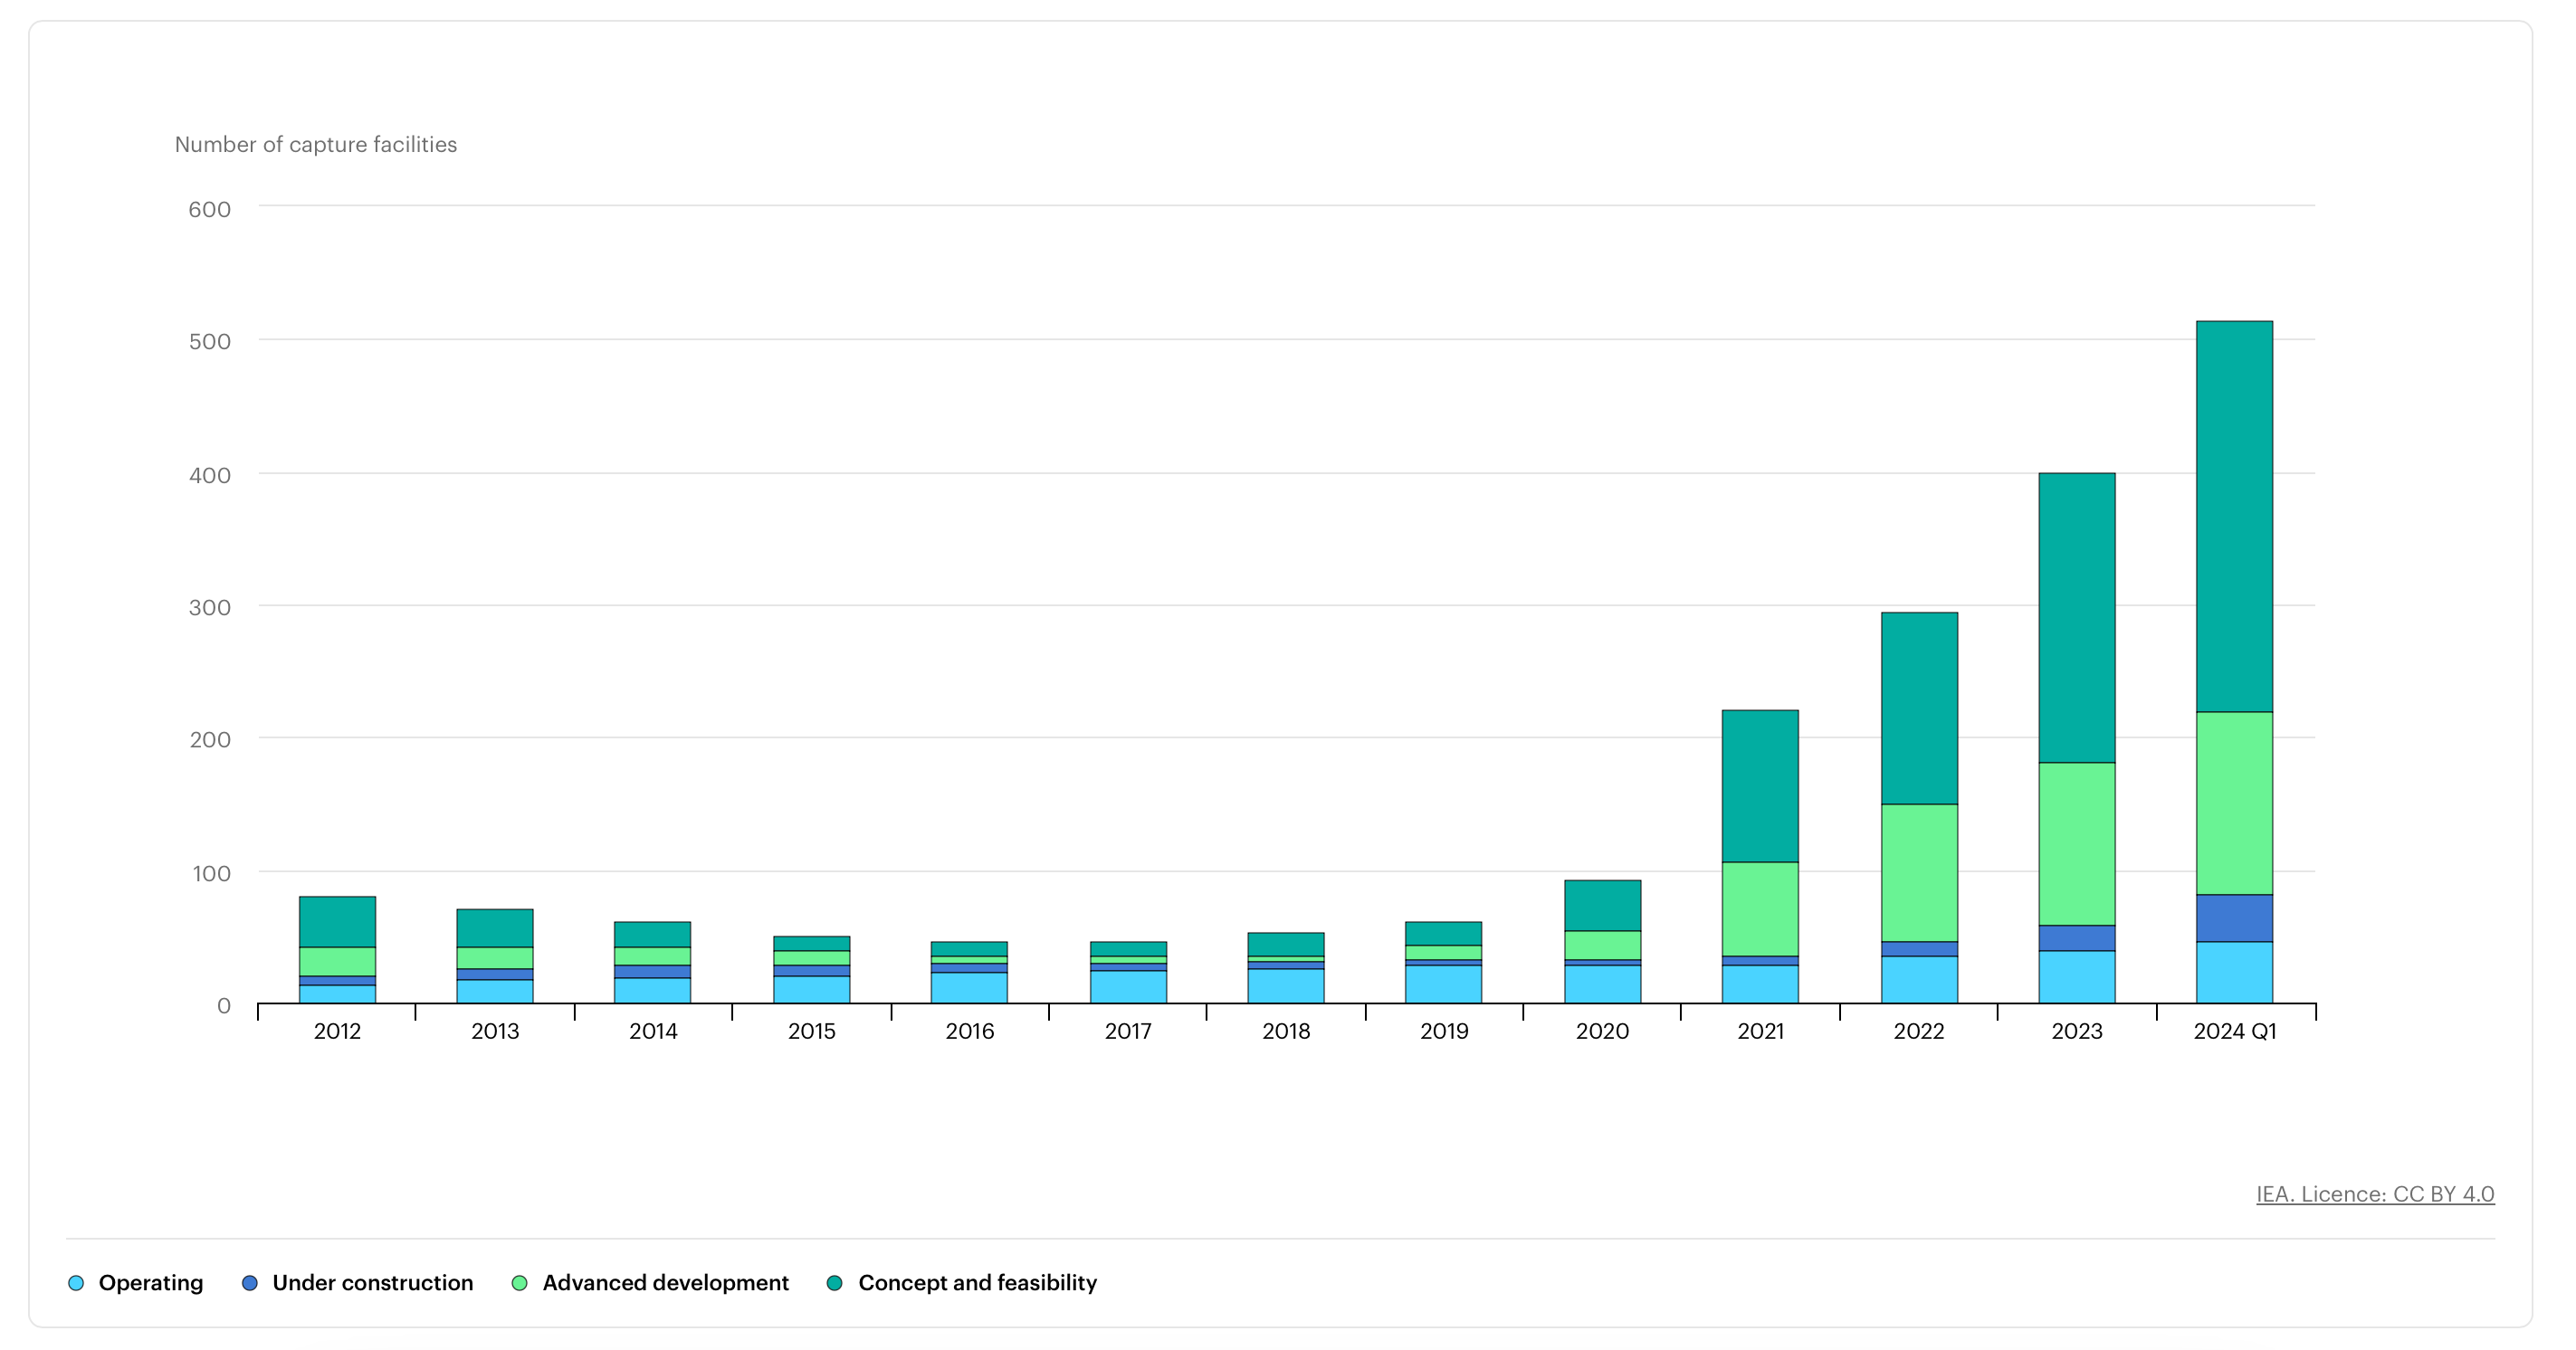Click the 2012 Operating bar segment
This screenshot has width=2576, height=1350.
pyautogui.click(x=337, y=994)
